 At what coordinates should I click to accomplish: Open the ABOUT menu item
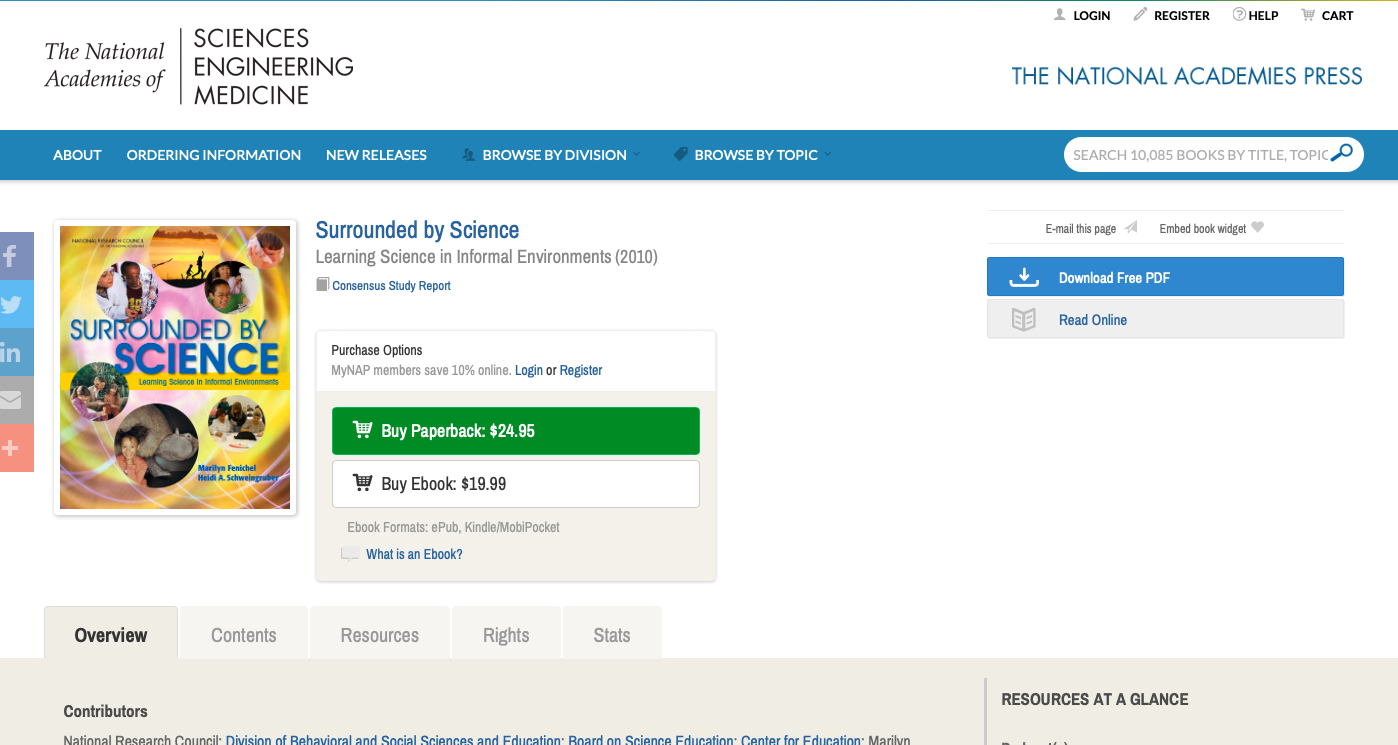tap(77, 155)
